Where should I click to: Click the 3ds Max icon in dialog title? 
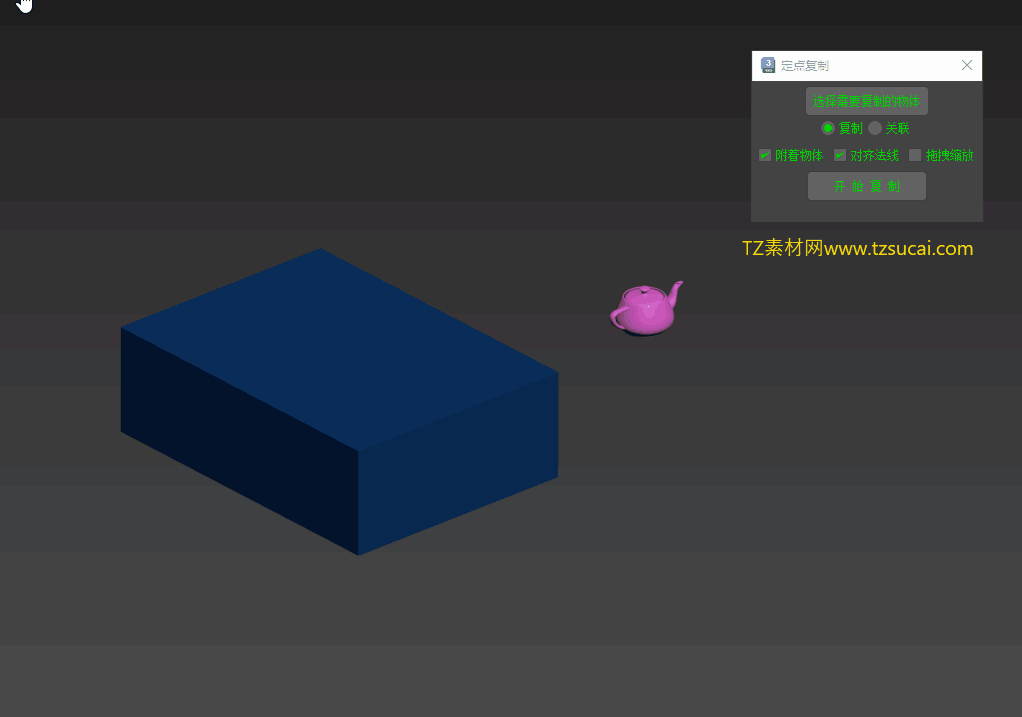point(768,65)
